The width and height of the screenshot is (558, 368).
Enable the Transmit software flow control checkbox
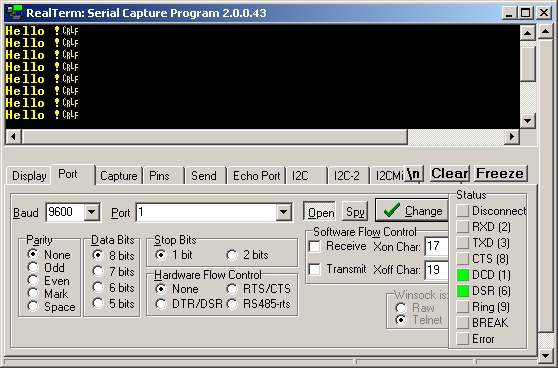315,269
